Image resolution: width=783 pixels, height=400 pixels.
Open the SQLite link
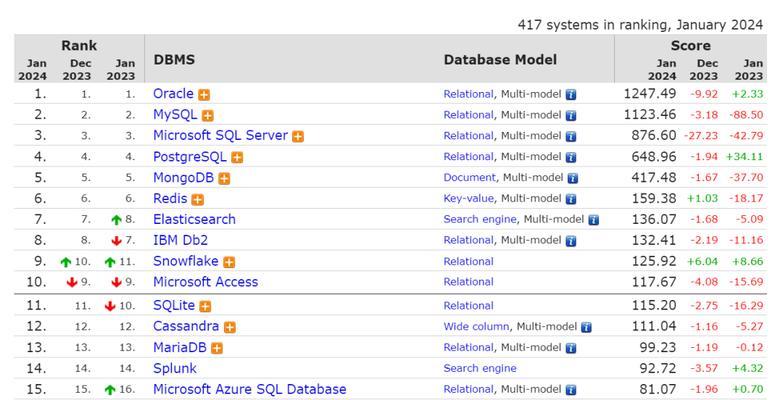(174, 305)
